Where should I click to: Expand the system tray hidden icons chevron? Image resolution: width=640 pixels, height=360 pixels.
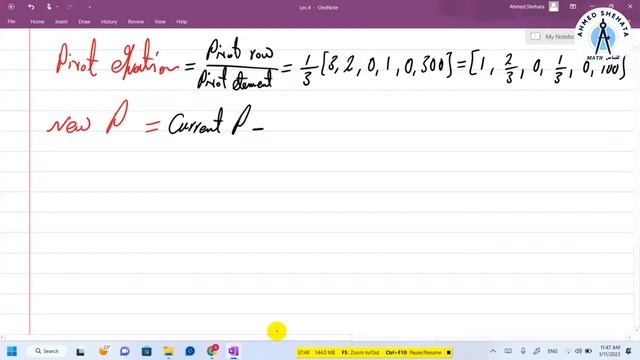(x=493, y=351)
